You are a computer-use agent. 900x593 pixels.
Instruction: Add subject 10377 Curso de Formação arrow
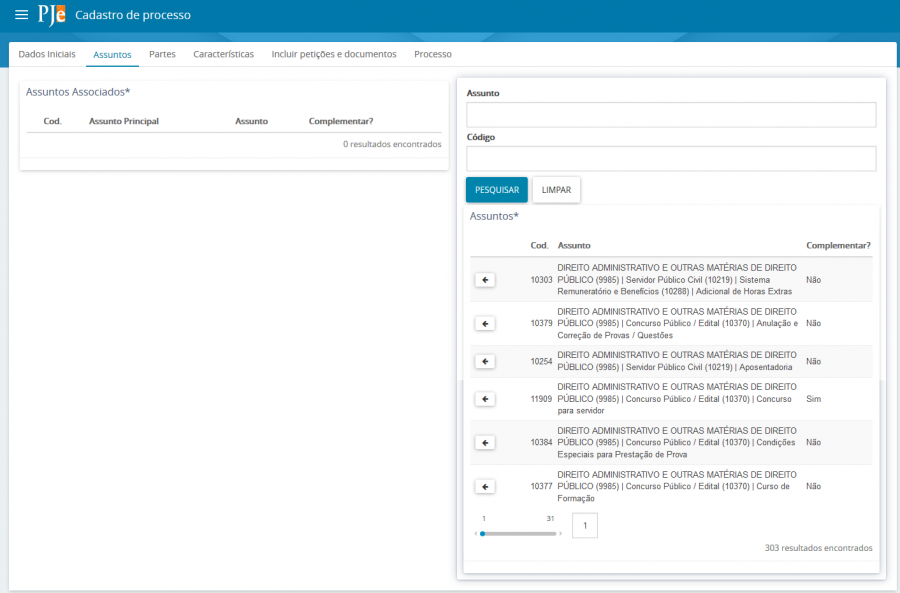(x=485, y=487)
